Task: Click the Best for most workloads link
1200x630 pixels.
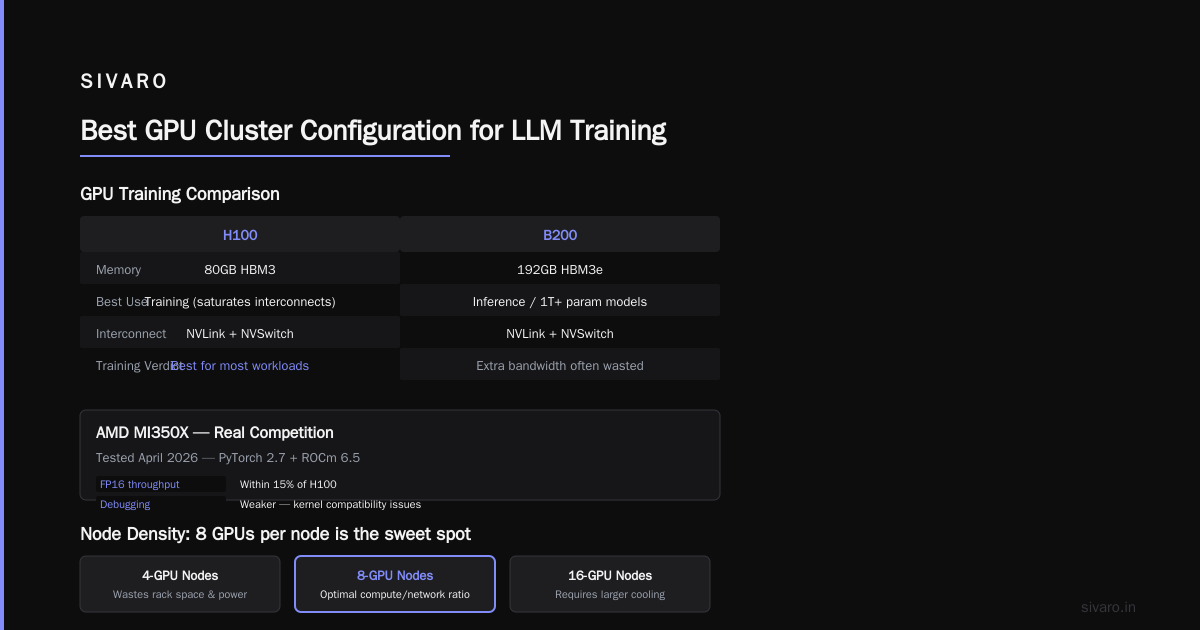Action: (240, 366)
